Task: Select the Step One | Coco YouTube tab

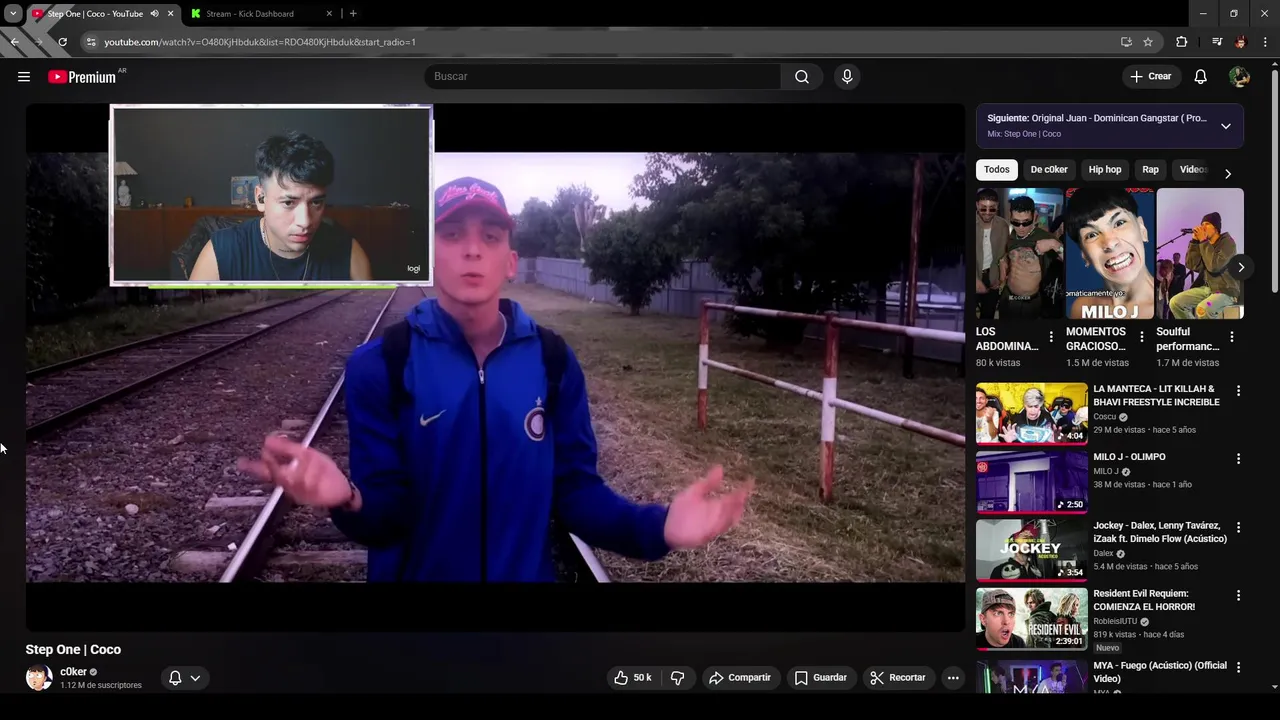Action: (95, 14)
